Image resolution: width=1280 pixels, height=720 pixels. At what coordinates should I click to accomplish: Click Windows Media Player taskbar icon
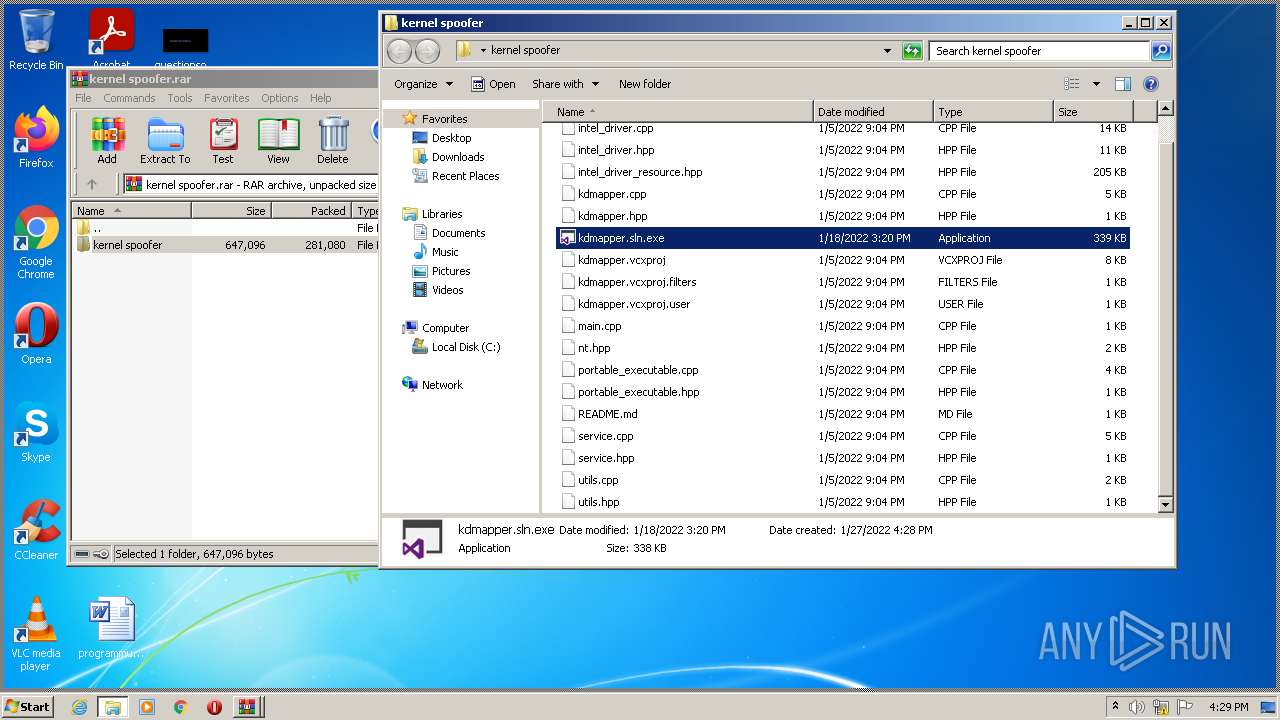click(147, 707)
